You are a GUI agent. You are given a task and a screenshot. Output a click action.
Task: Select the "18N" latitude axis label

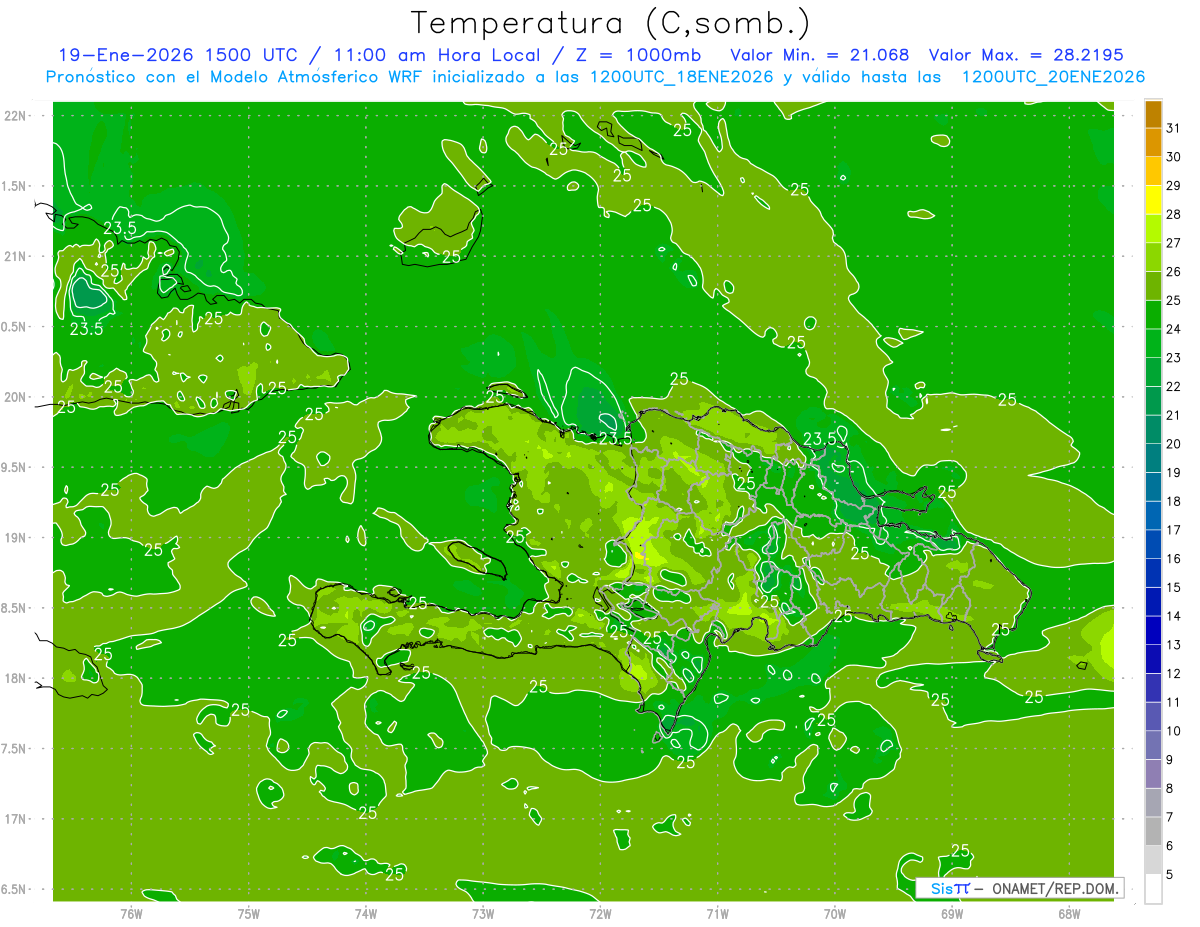[x=14, y=678]
